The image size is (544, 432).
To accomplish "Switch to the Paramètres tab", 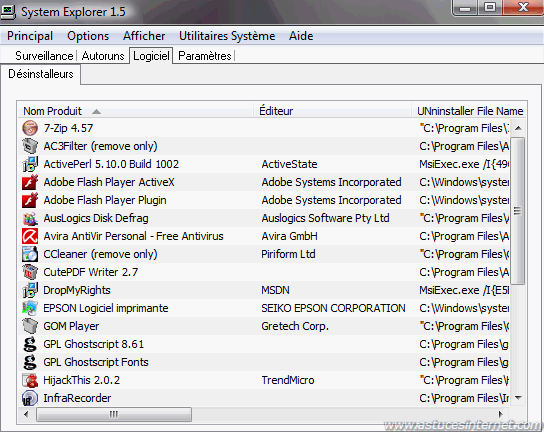I will (205, 56).
